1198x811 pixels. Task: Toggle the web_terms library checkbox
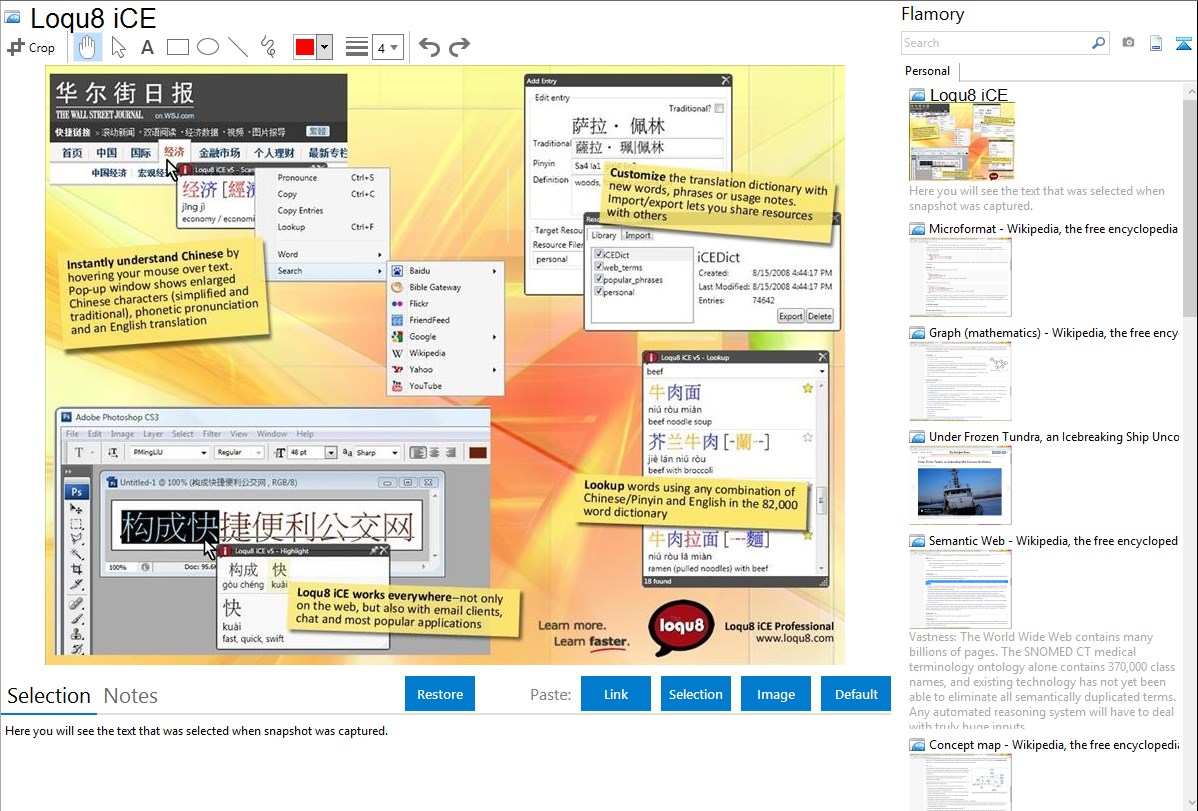599,267
